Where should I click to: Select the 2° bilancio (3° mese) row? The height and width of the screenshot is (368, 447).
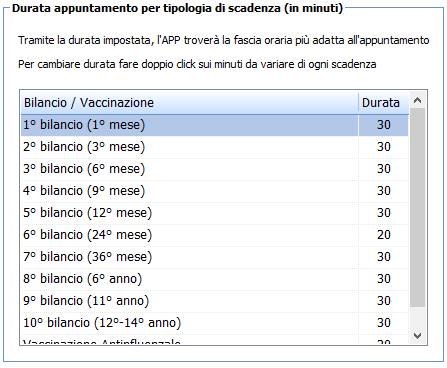[x=215, y=147]
